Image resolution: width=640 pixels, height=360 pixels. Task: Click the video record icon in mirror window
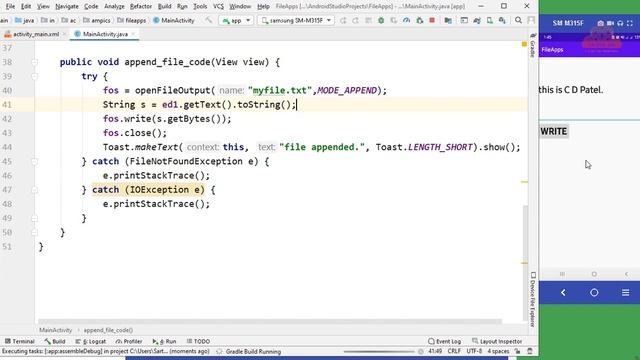point(610,23)
